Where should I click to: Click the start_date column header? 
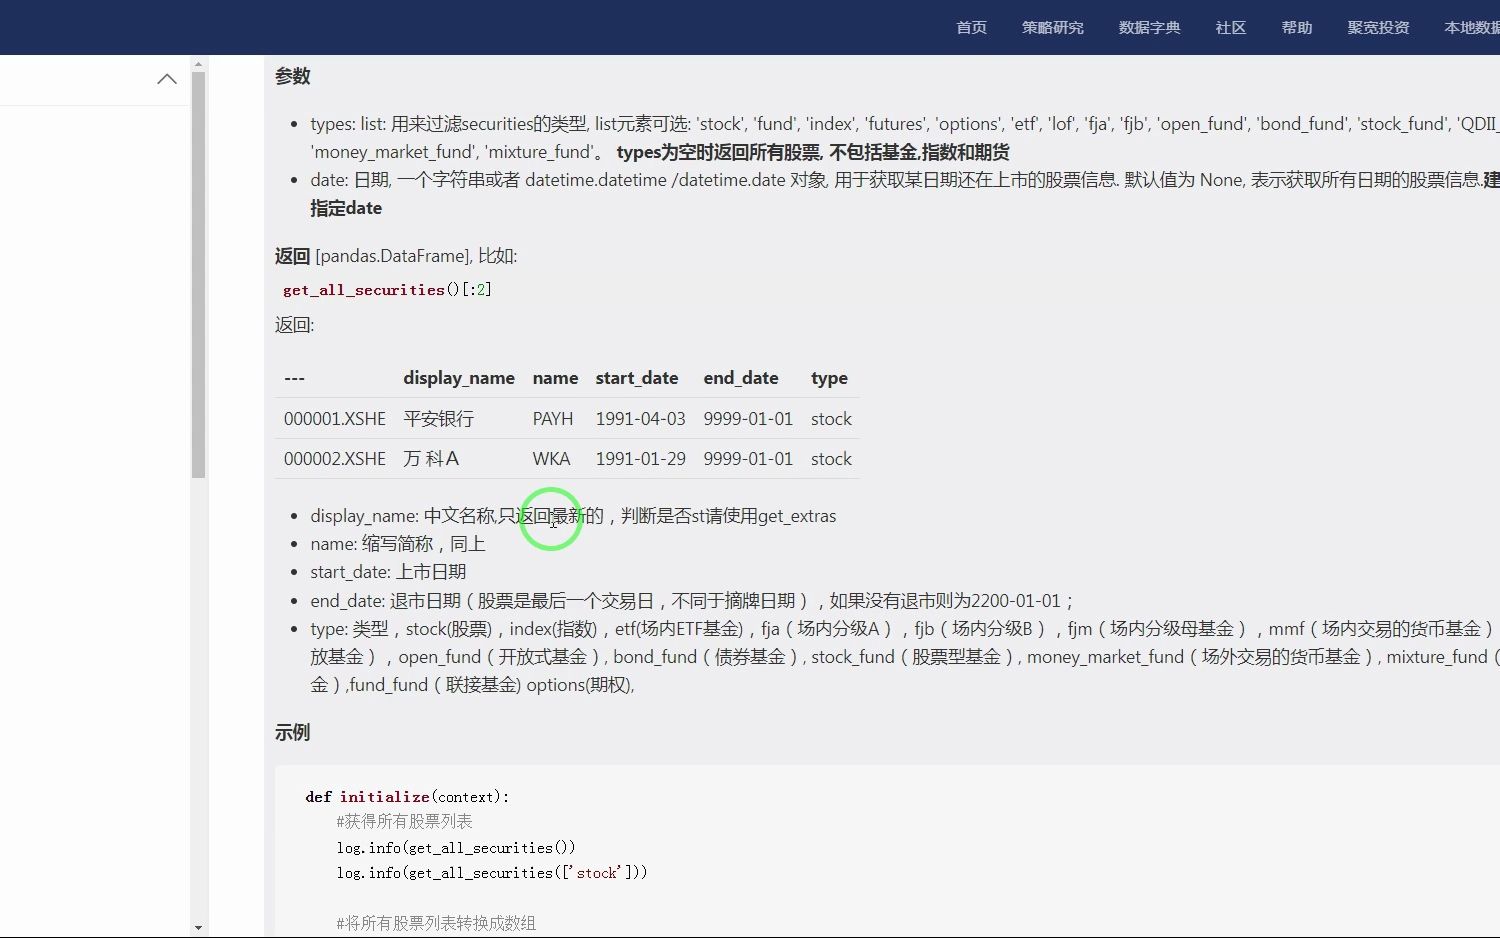point(637,378)
